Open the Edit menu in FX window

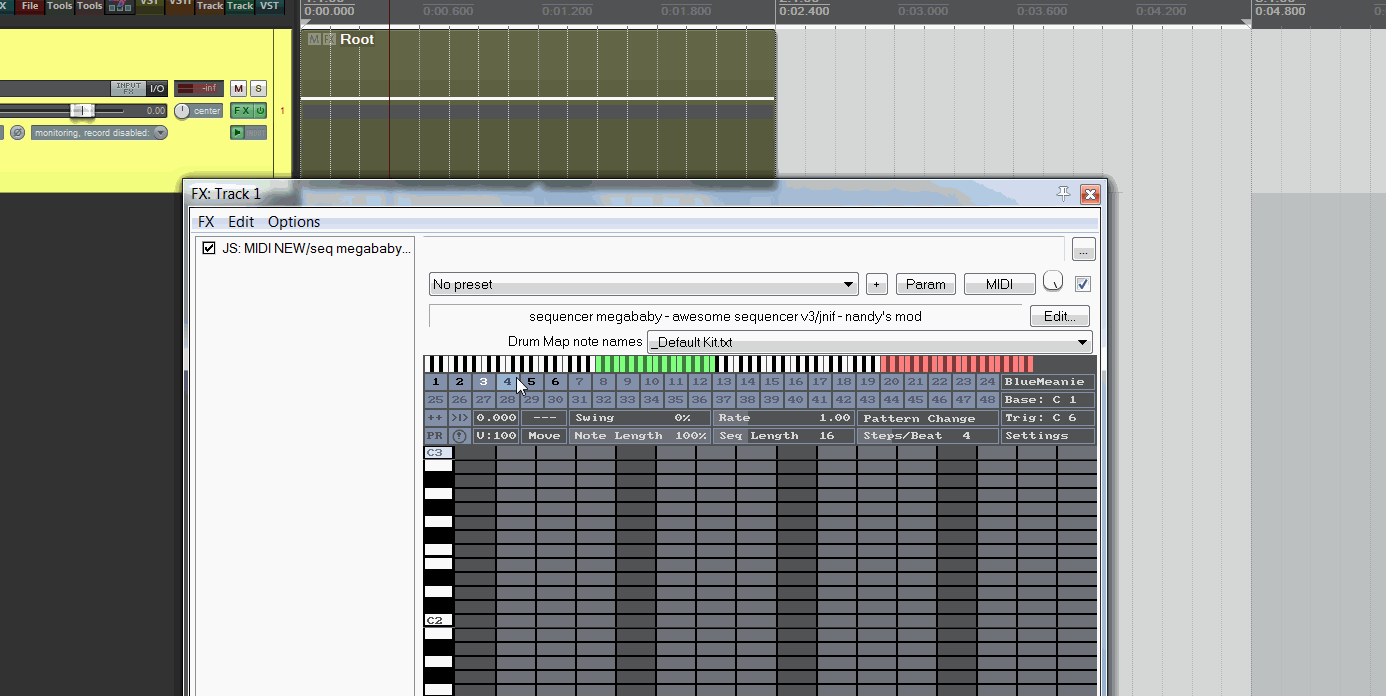coord(241,222)
